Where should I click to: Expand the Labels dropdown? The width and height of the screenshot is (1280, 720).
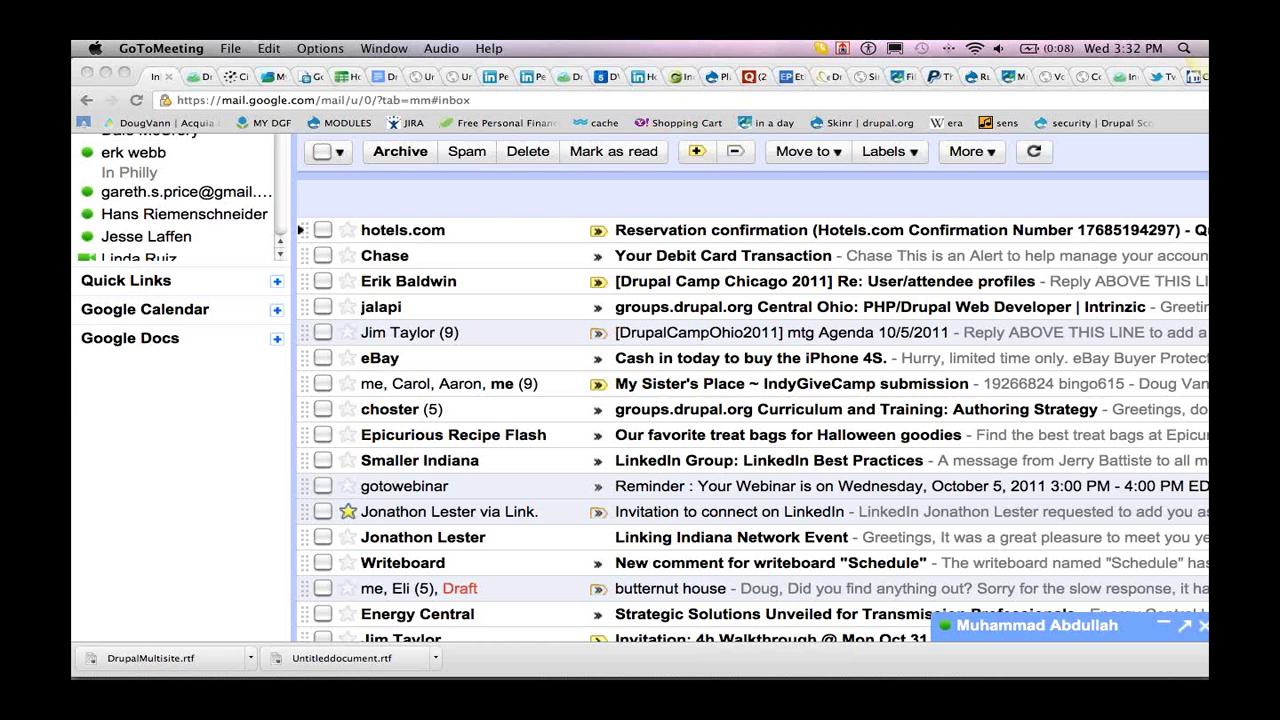(x=889, y=151)
